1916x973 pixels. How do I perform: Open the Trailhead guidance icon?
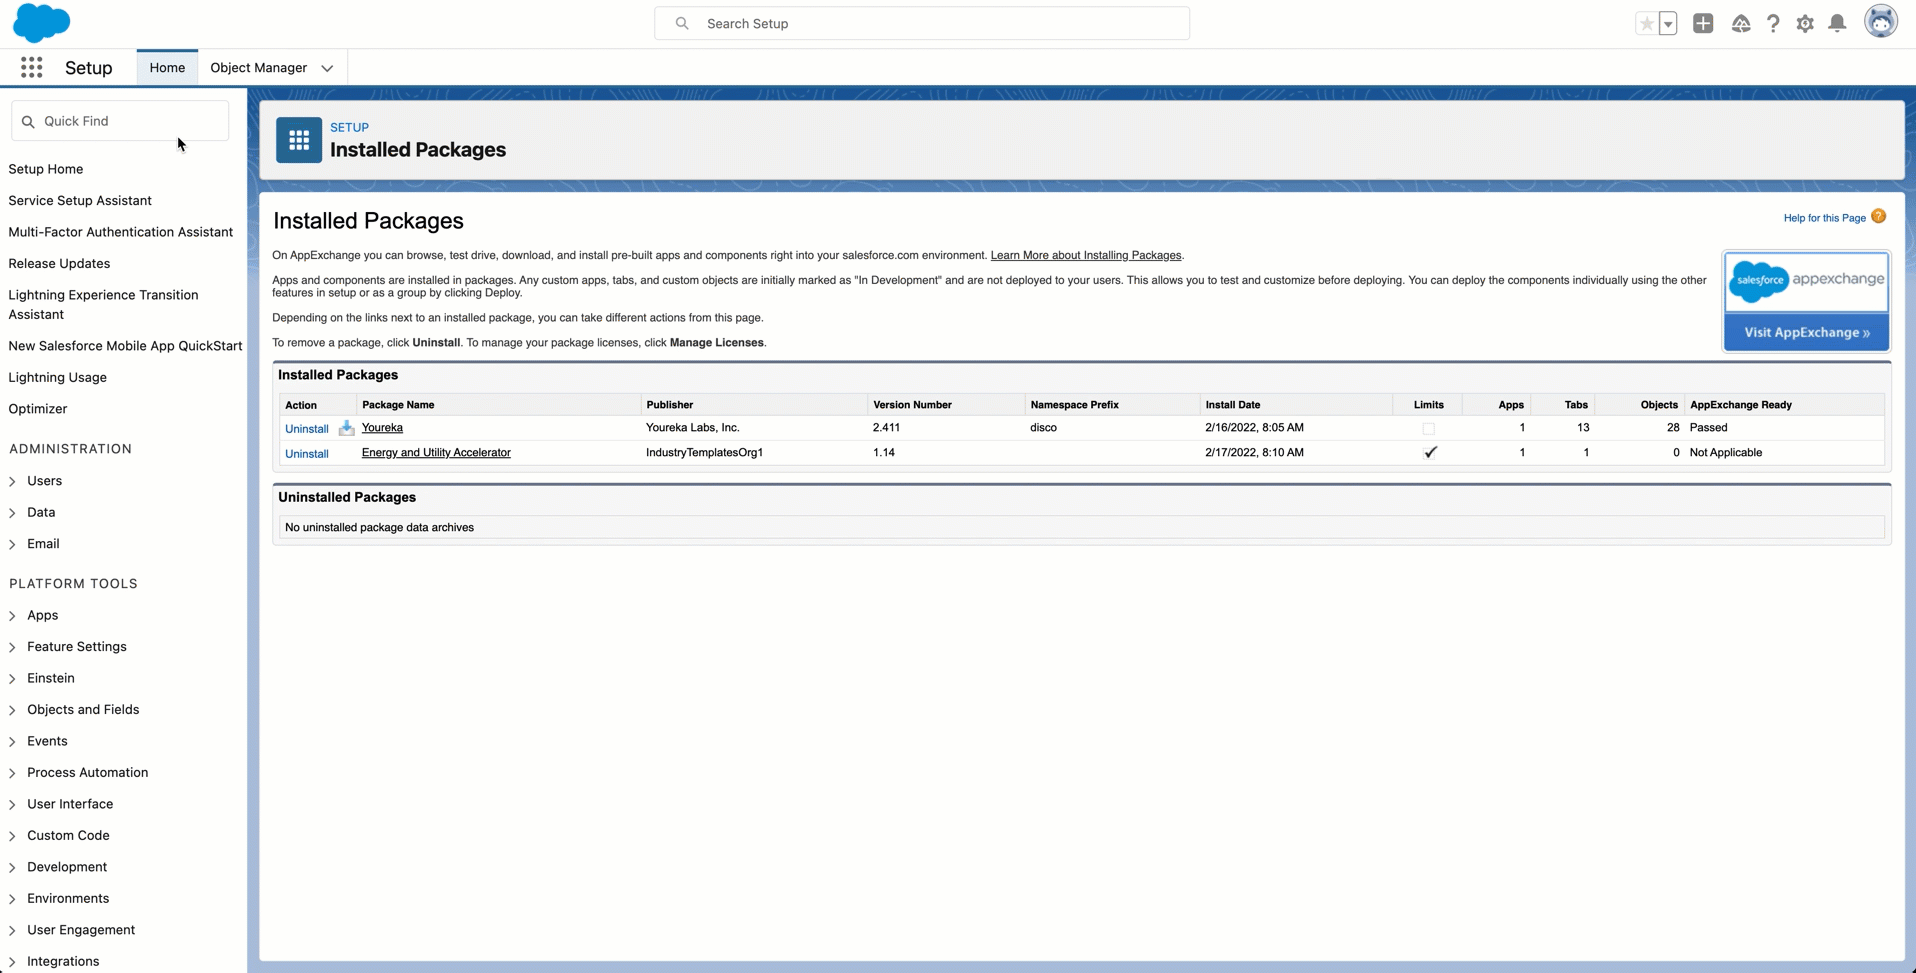click(x=1741, y=23)
